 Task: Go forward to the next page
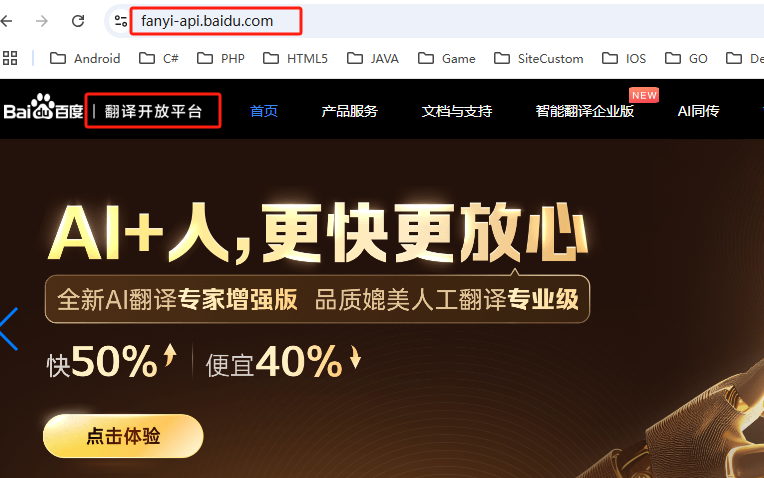(x=42, y=21)
